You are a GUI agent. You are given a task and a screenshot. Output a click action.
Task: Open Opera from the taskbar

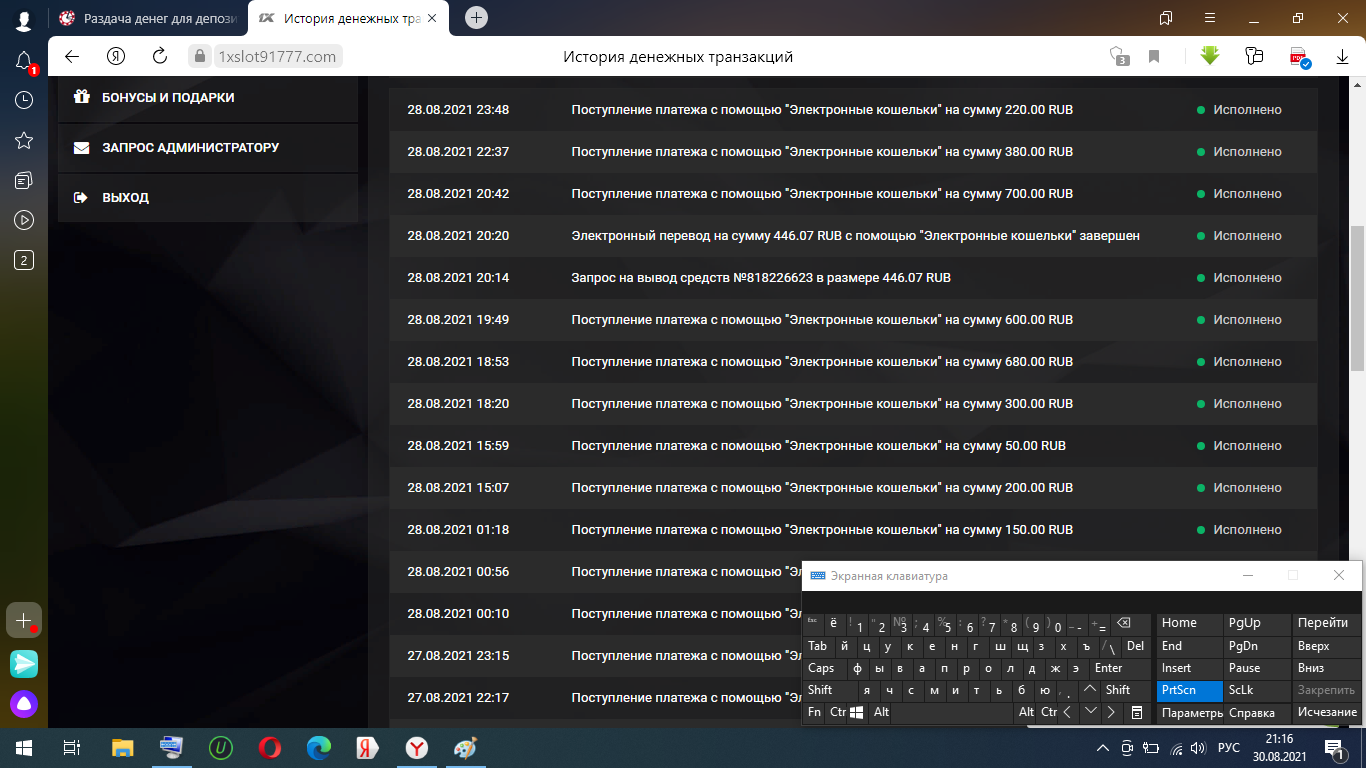[x=269, y=747]
